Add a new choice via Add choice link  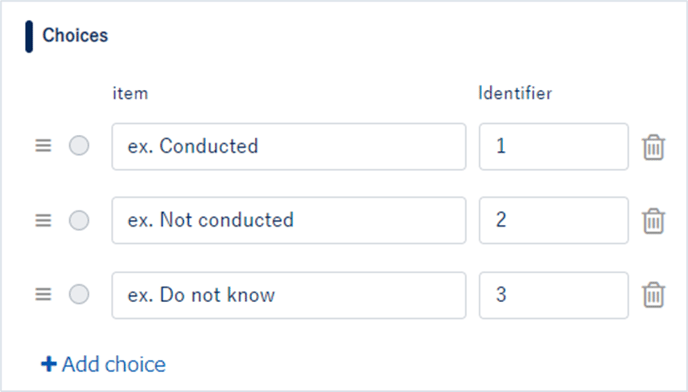click(104, 364)
